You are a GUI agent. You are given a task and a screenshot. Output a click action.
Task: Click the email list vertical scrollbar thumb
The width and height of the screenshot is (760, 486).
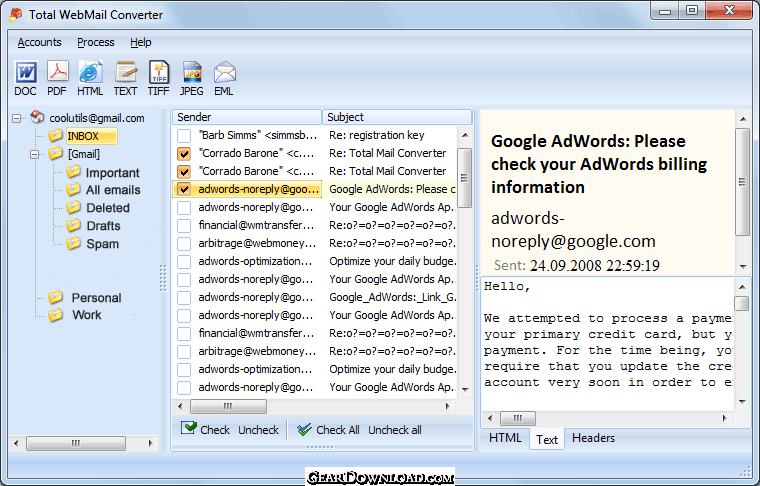(x=465, y=178)
